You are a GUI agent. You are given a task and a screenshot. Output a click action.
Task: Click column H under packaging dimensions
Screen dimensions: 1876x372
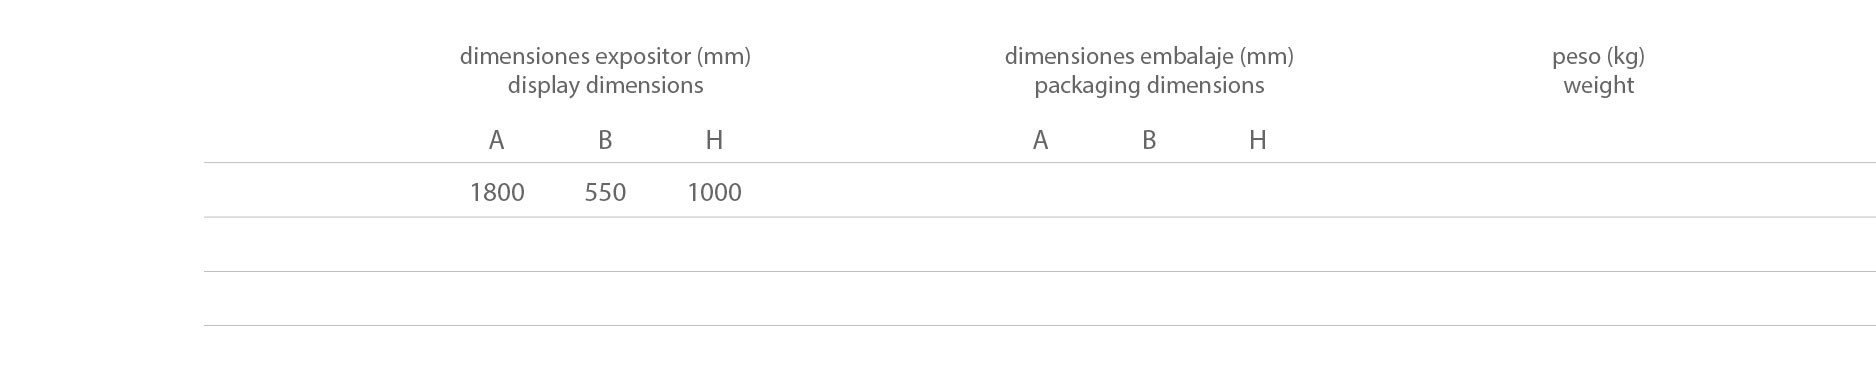[x=1258, y=140]
